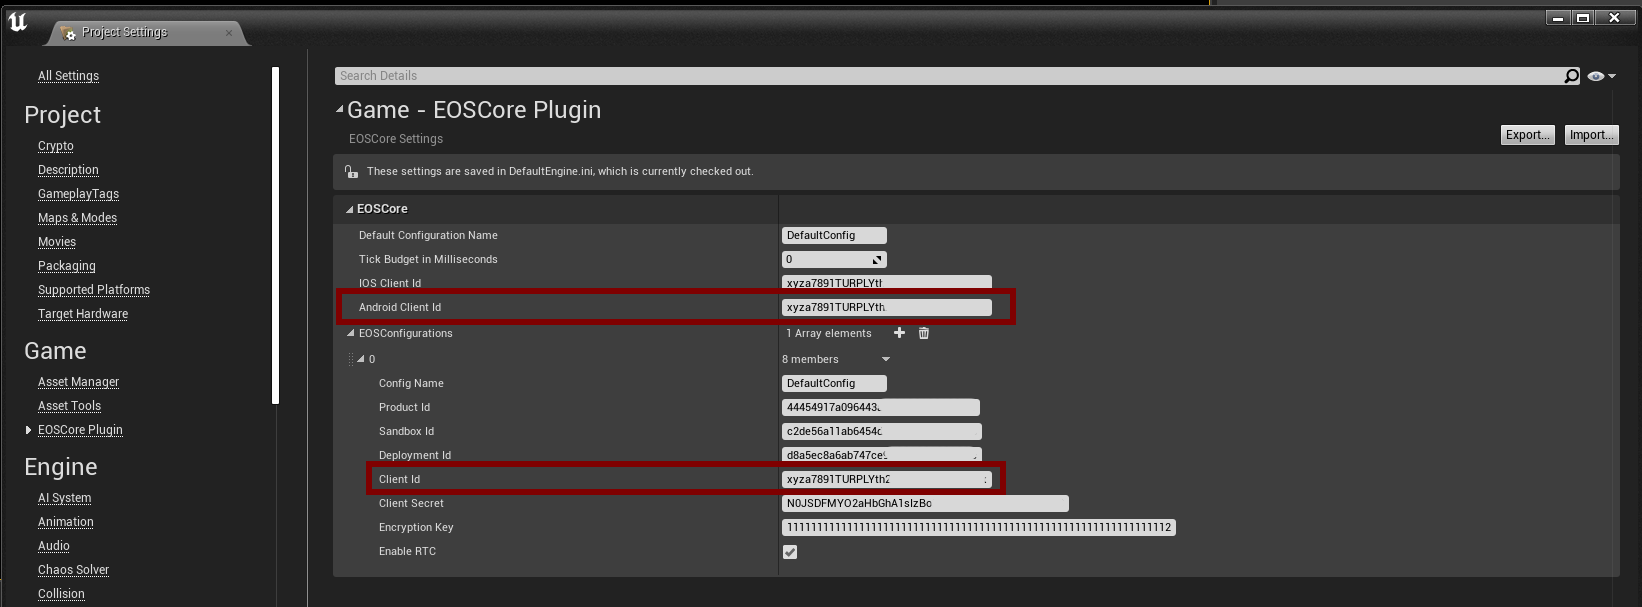Image resolution: width=1642 pixels, height=607 pixels.
Task: Collapse the EOSCore section
Action: pos(350,209)
